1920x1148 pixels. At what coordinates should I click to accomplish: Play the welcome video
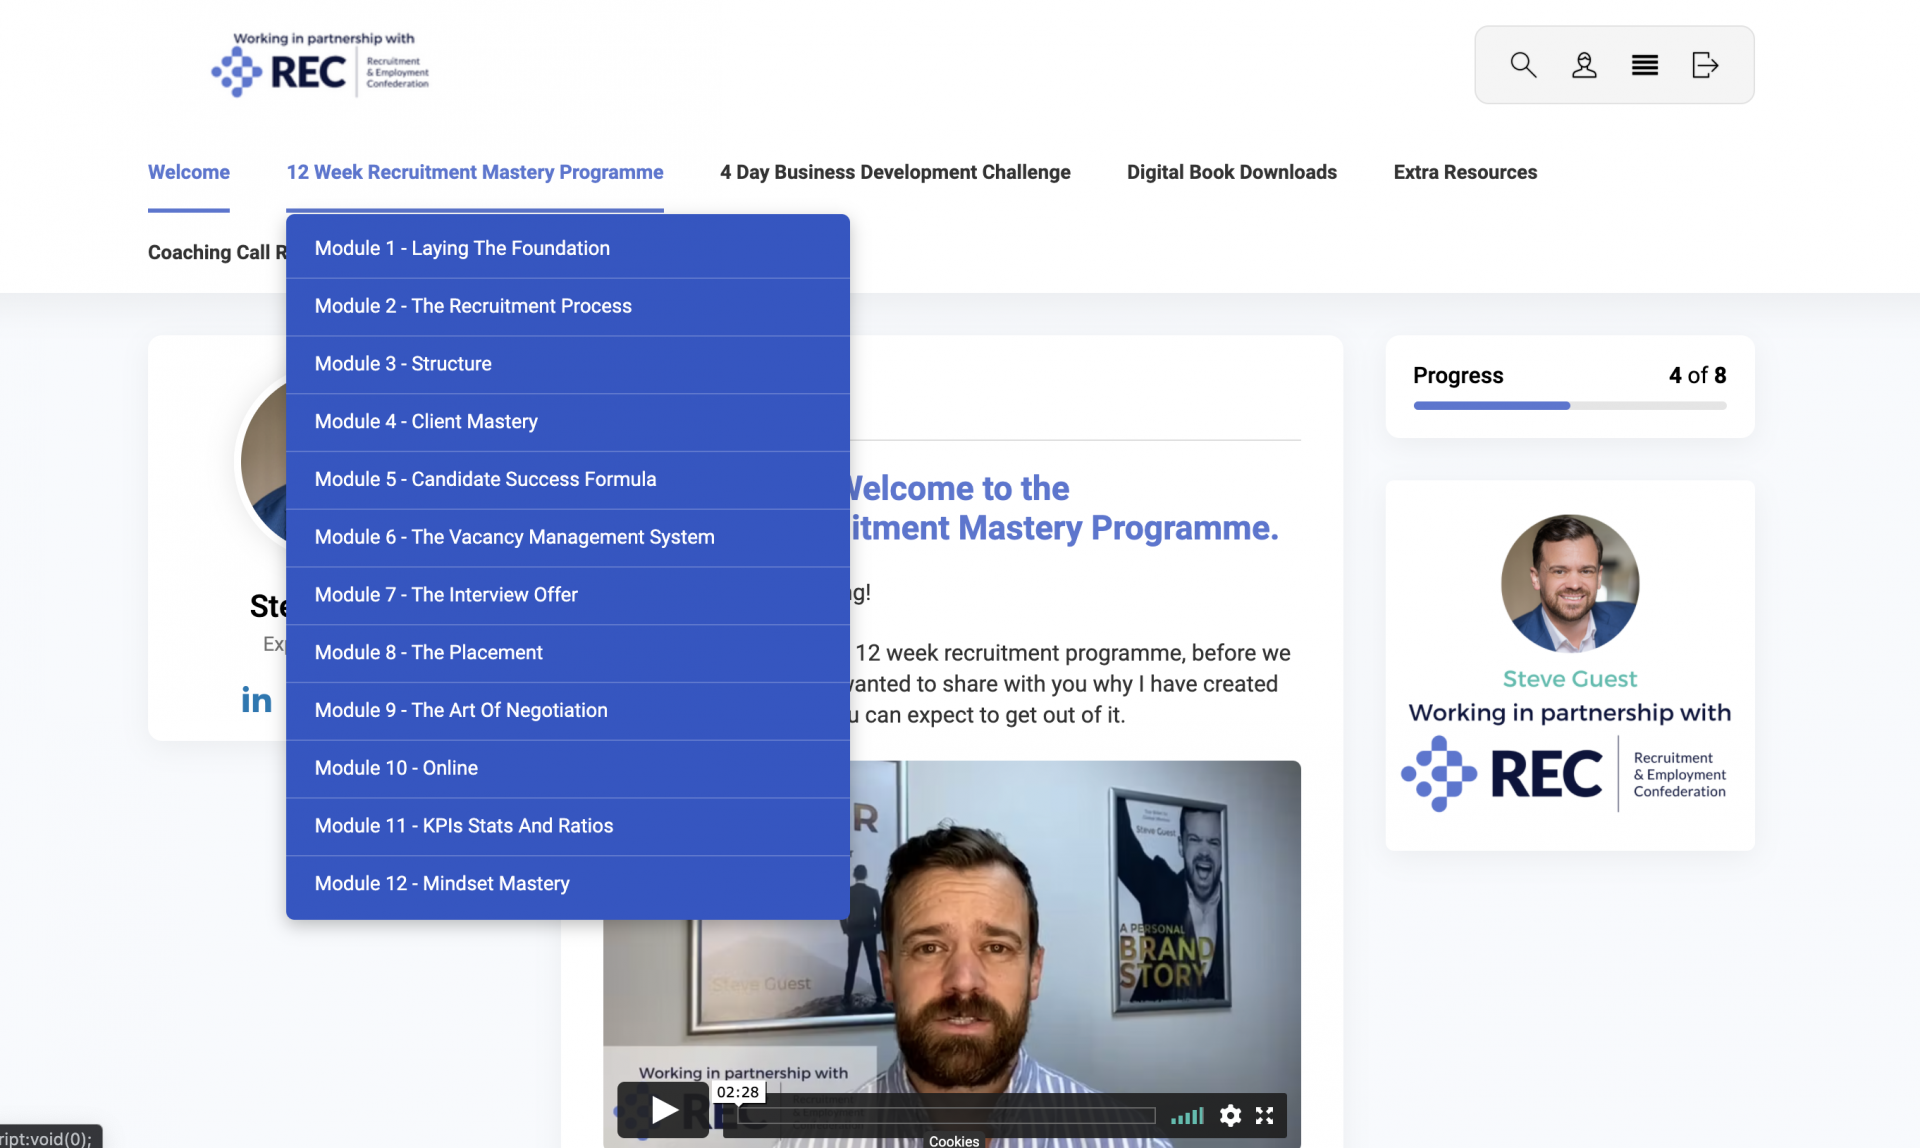point(663,1110)
